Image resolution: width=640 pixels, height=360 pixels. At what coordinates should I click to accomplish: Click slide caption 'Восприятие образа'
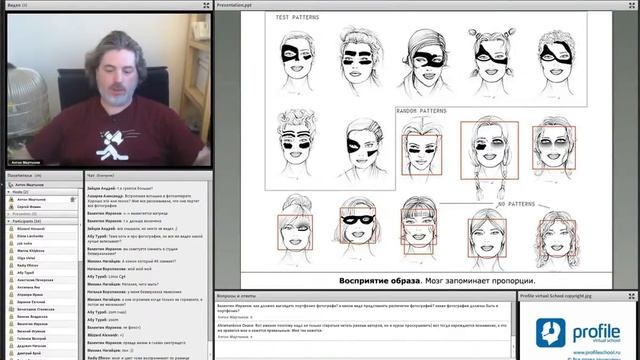click(x=379, y=281)
